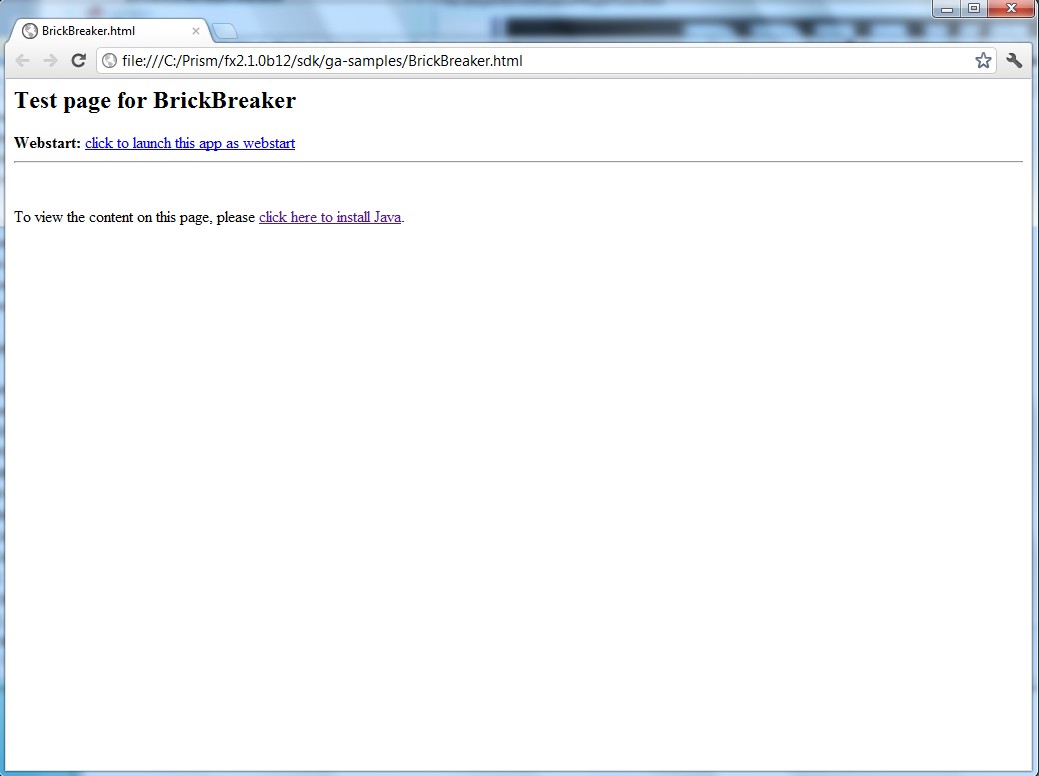
Task: Open the wrench settings menu
Action: click(x=1014, y=61)
